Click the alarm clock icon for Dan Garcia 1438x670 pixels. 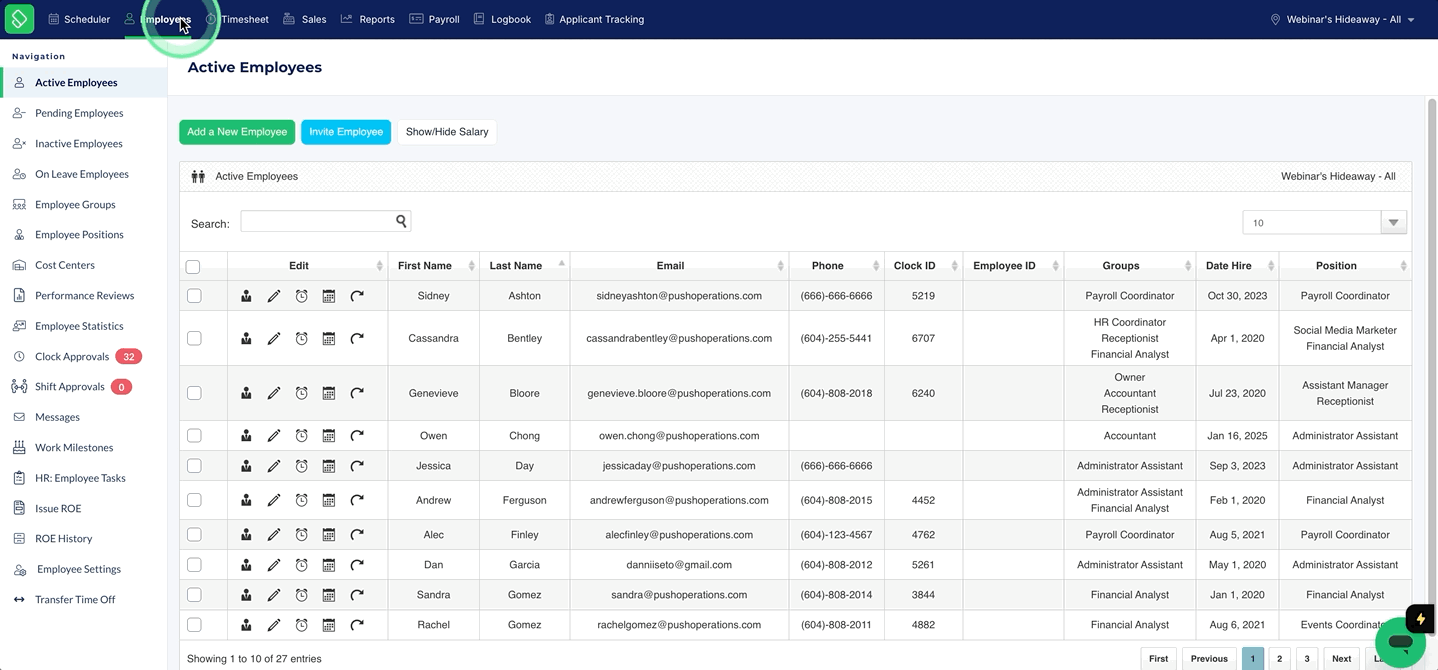[301, 565]
